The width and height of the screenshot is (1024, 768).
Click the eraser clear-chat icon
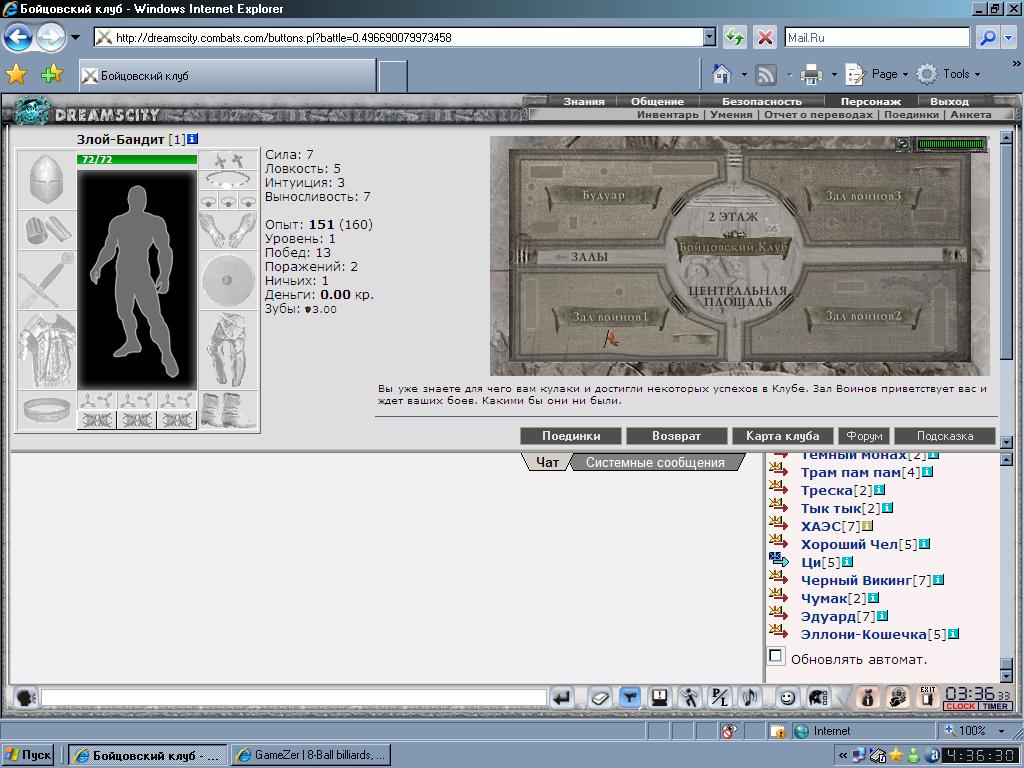[599, 698]
